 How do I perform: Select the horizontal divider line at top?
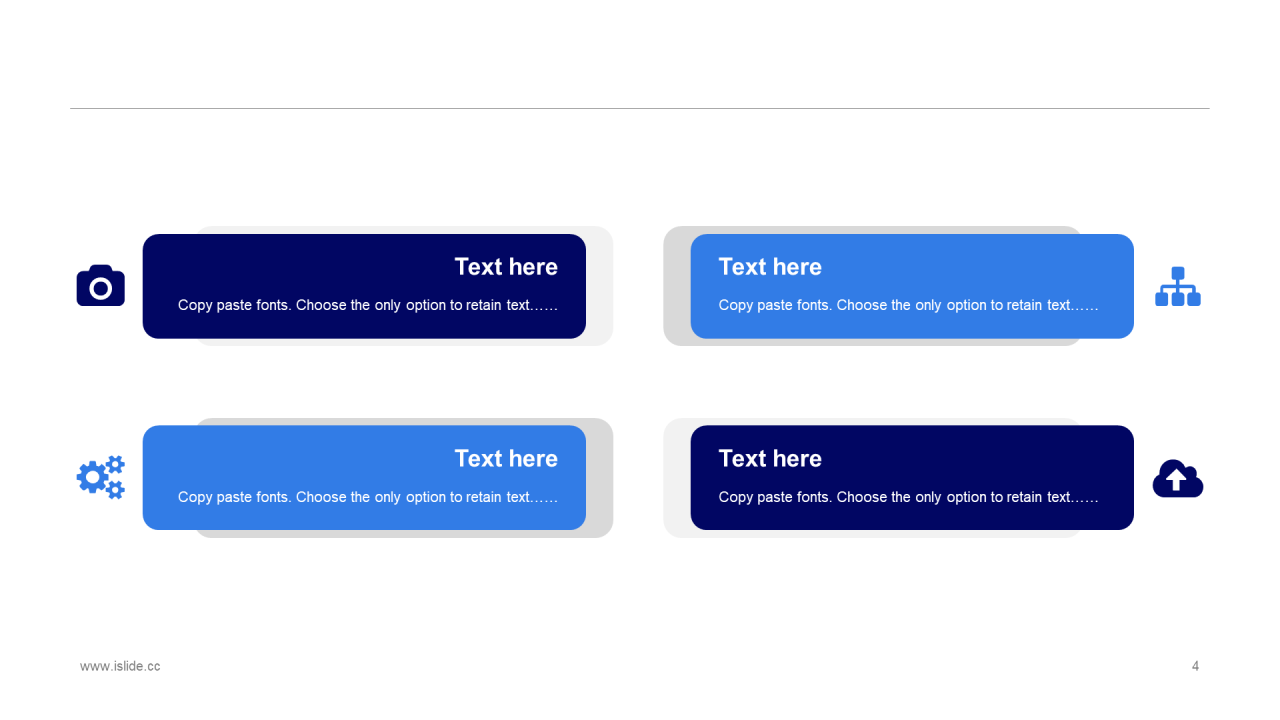640,108
